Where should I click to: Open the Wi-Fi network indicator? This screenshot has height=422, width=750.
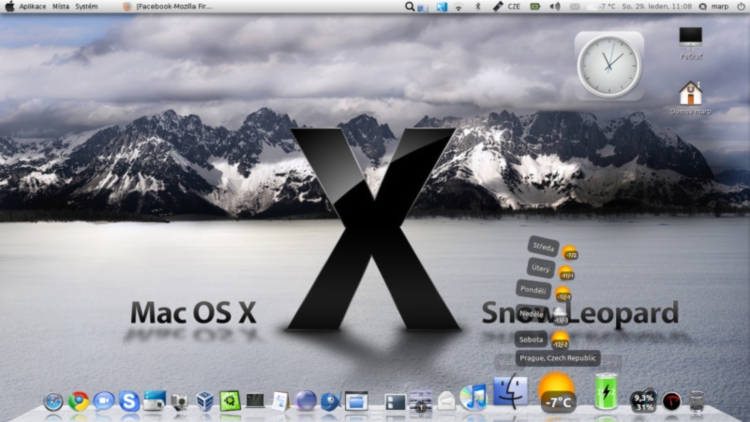pos(459,7)
